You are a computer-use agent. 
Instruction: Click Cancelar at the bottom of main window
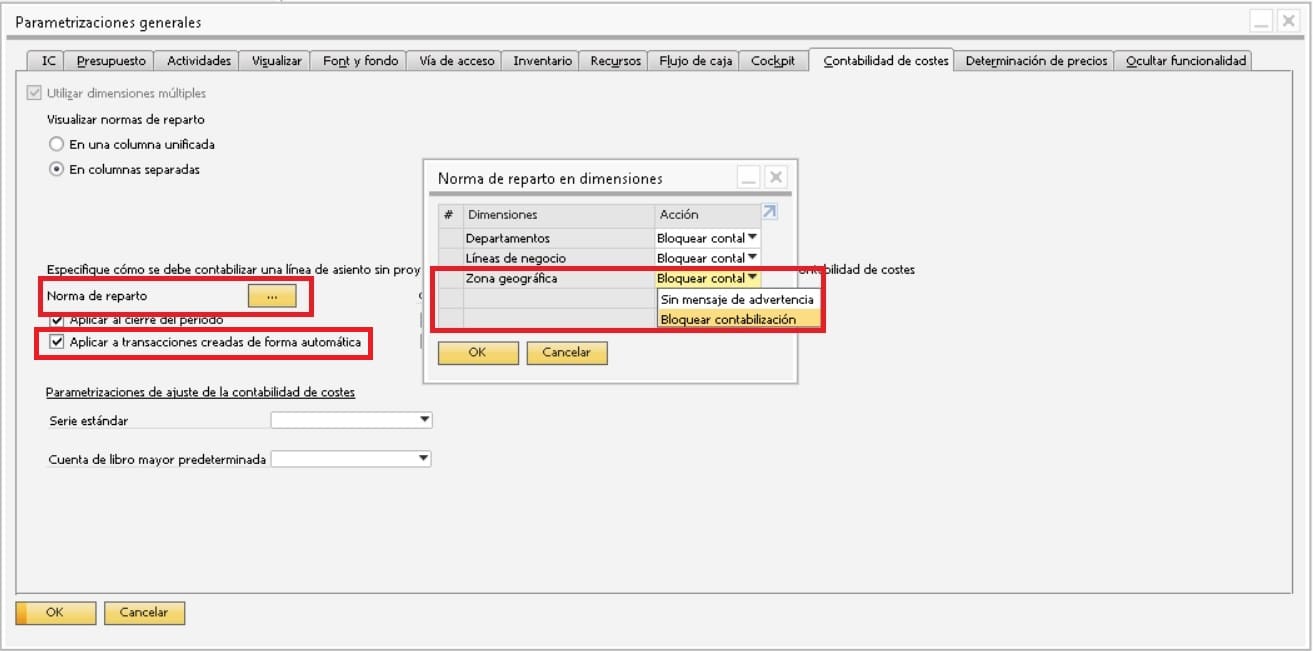click(x=144, y=613)
